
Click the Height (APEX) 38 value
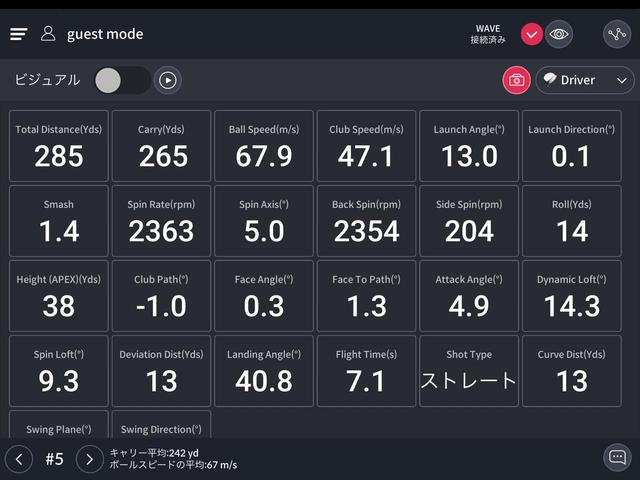pos(59,307)
